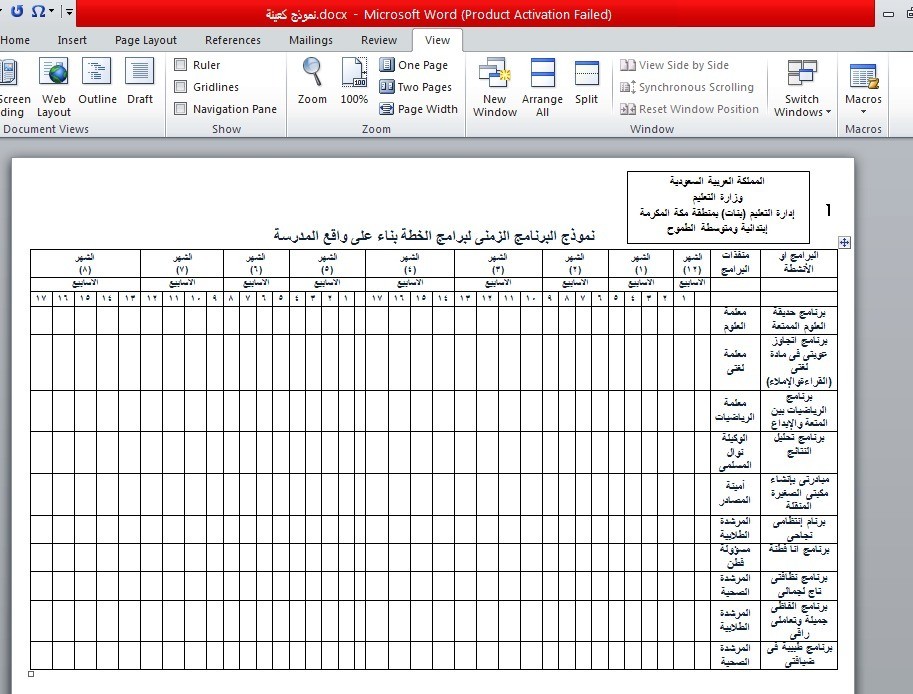Open the Page Layout tab

click(145, 40)
